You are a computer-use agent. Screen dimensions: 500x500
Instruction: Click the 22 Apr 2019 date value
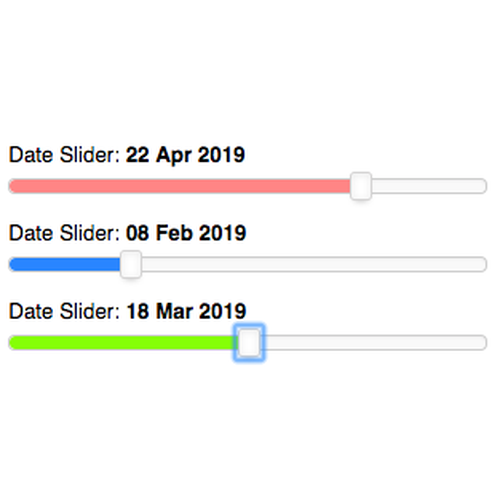185,155
